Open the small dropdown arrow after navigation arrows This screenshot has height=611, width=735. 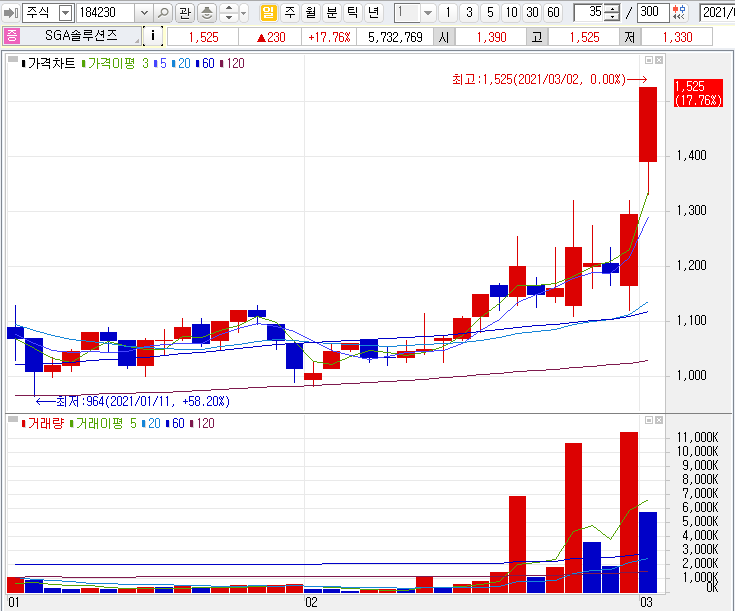point(244,13)
